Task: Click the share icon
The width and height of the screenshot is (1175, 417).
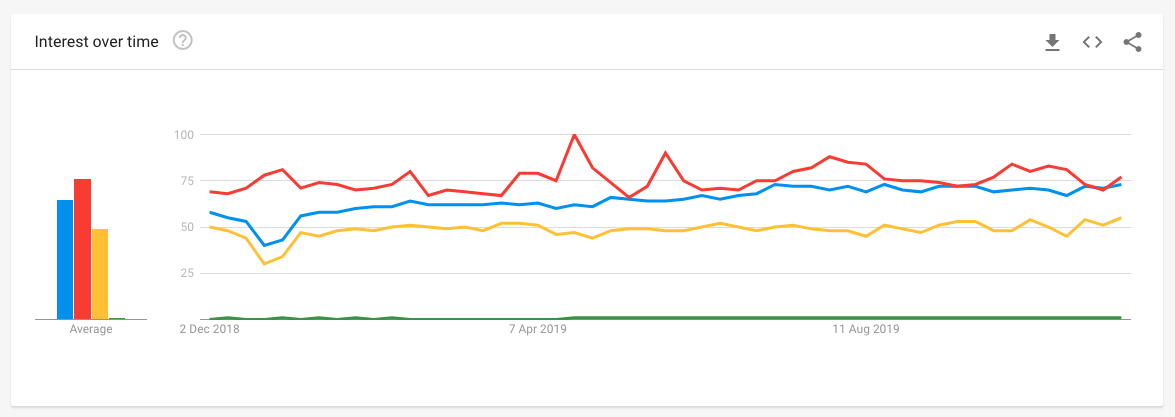Action: click(x=1132, y=42)
